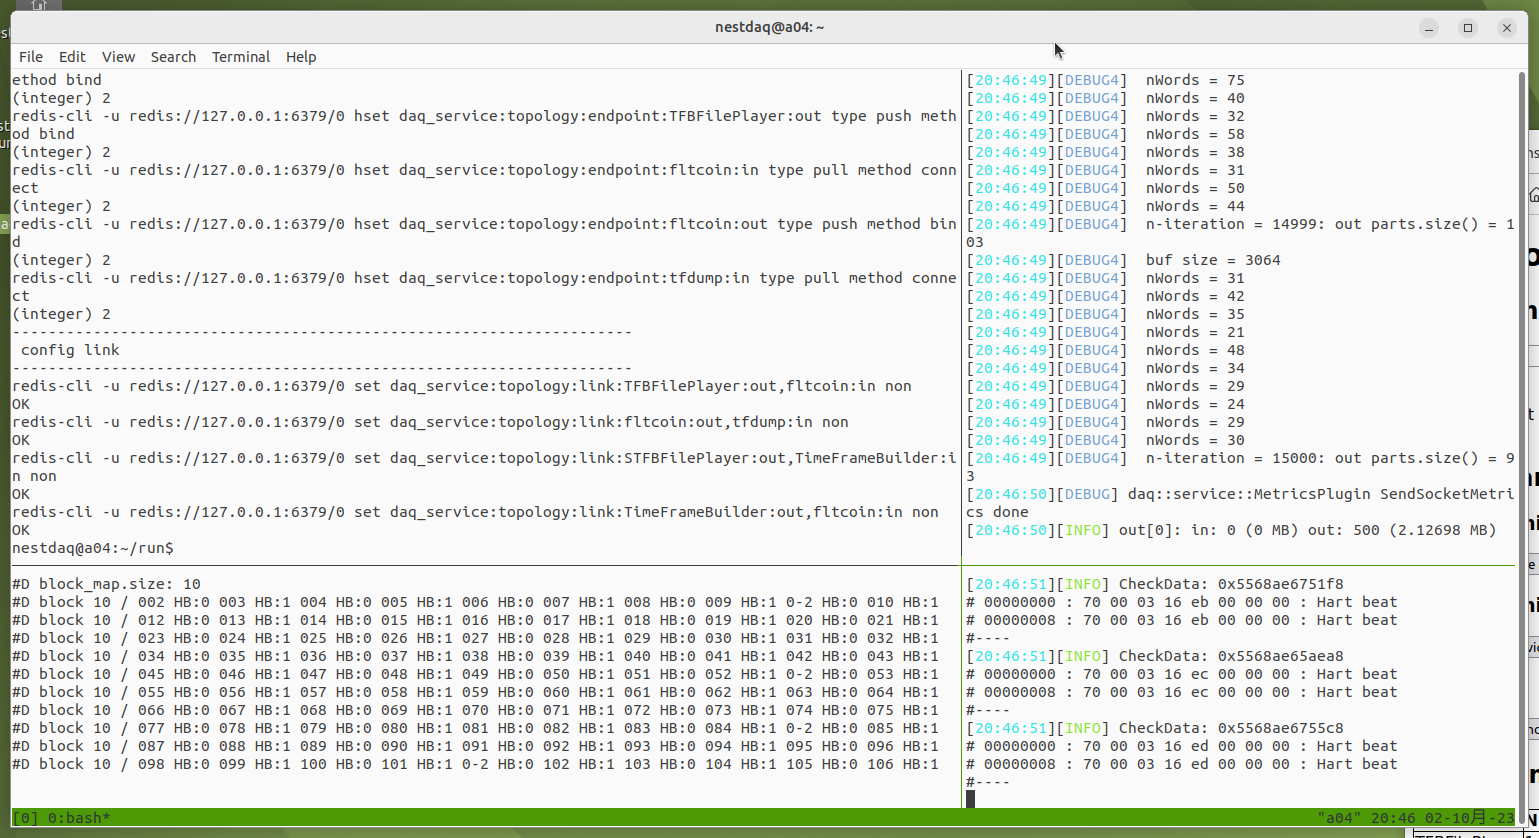Minimize the terminal window
This screenshot has height=838, width=1539.
point(1428,28)
